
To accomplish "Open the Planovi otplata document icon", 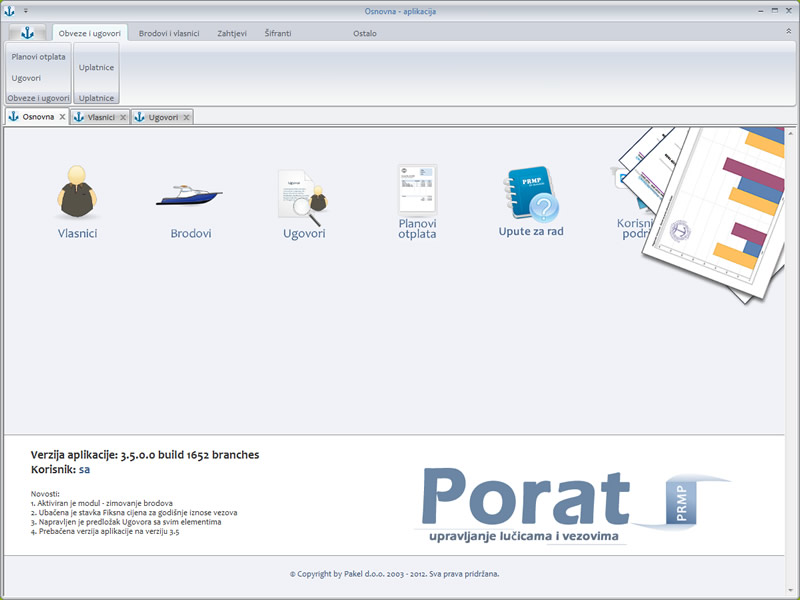I will (x=417, y=189).
